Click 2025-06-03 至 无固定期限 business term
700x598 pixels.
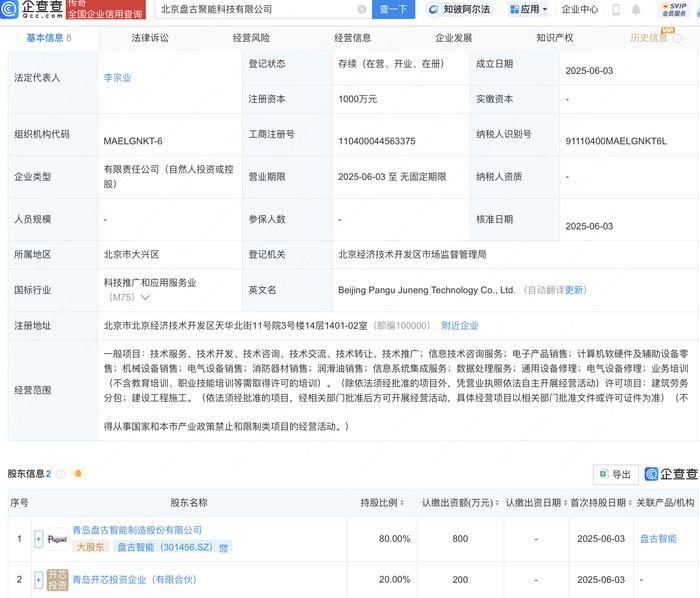click(x=392, y=177)
